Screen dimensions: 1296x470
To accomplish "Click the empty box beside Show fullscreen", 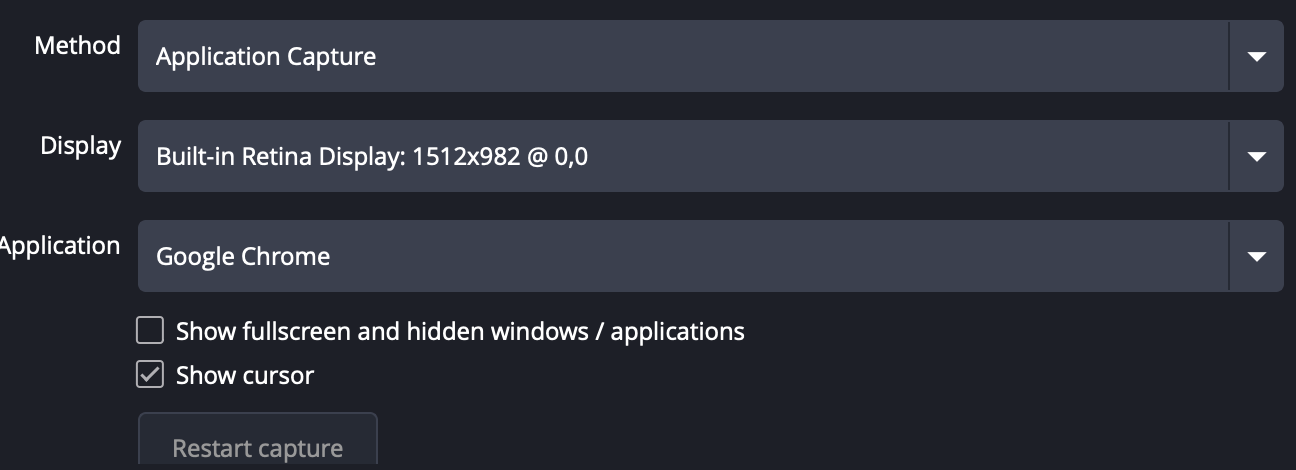I will (x=150, y=330).
